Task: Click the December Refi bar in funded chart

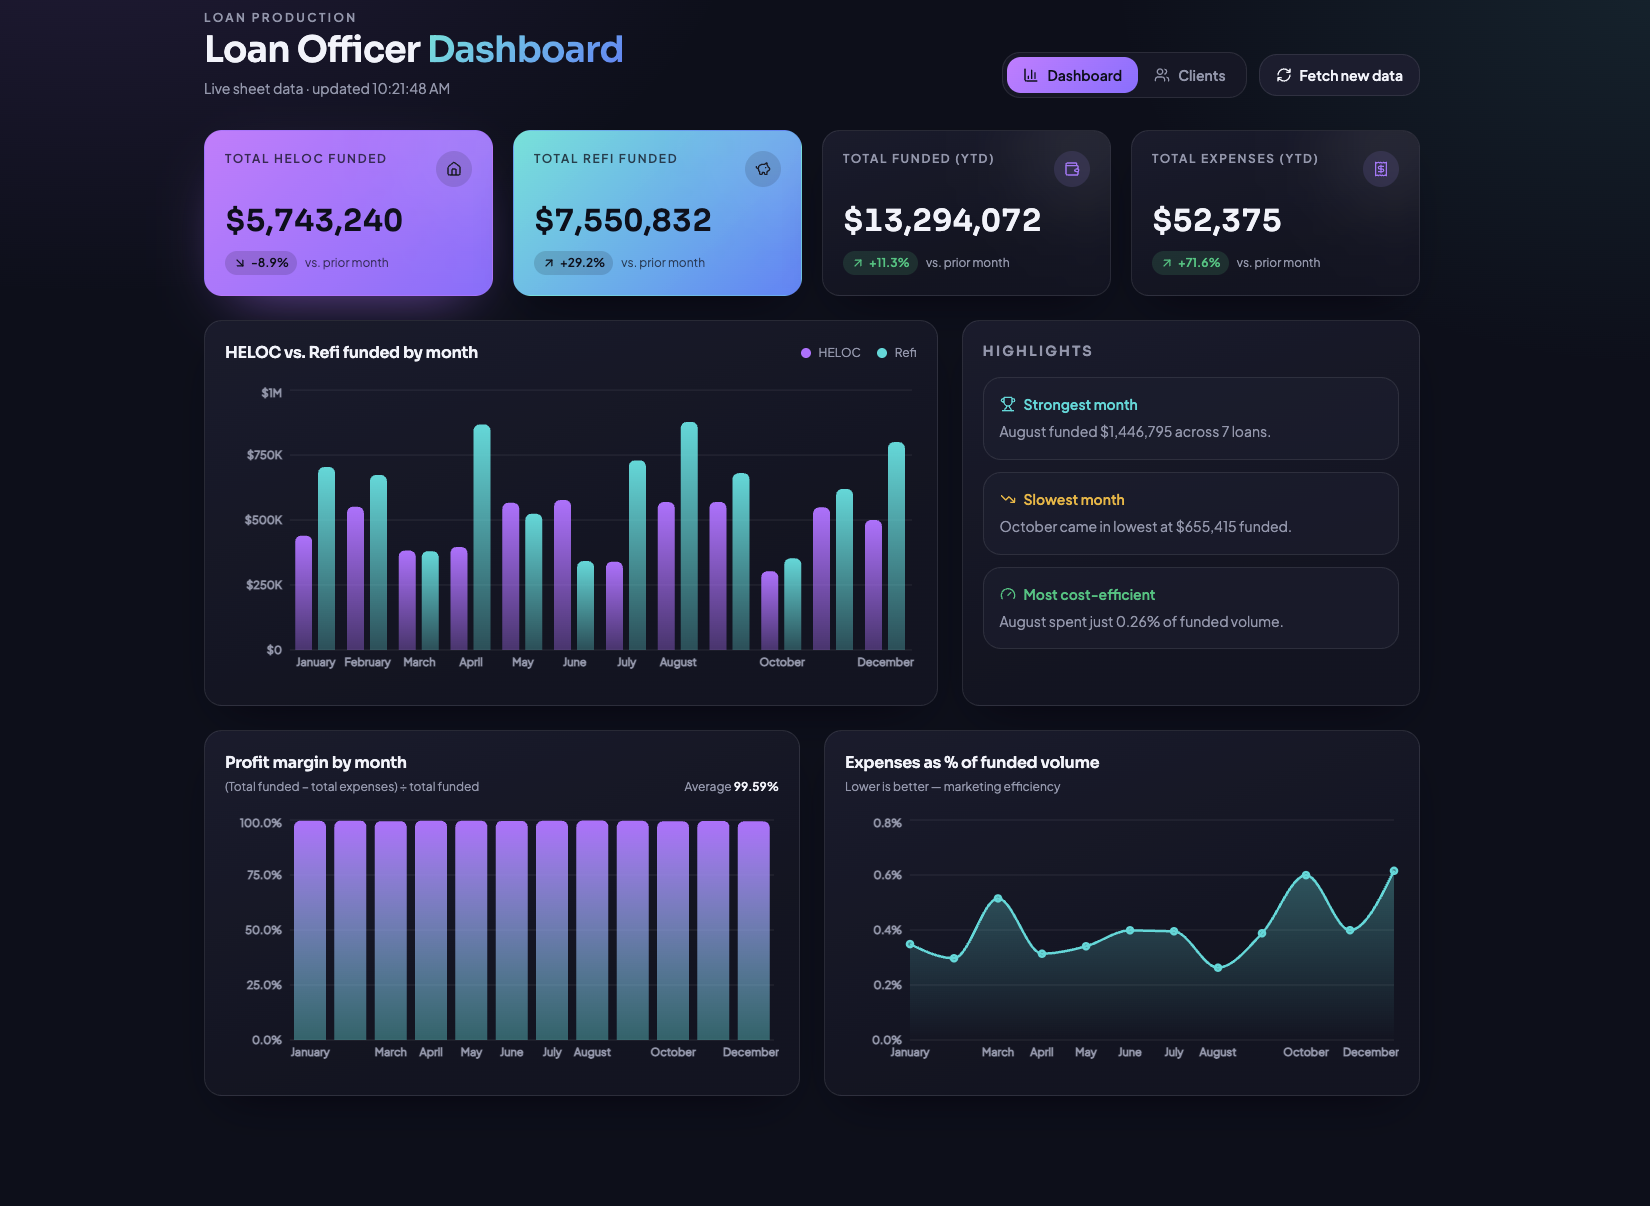Action: tap(897, 546)
